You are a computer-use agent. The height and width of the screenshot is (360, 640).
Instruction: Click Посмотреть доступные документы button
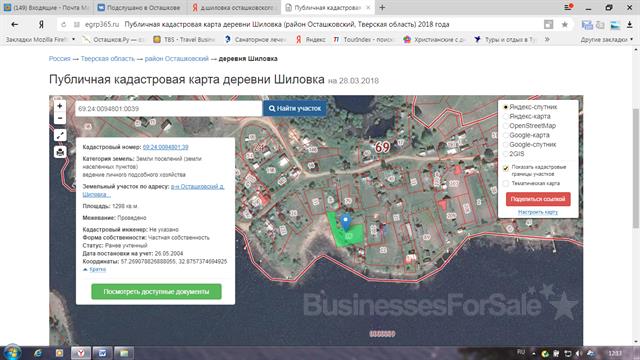[x=156, y=291]
